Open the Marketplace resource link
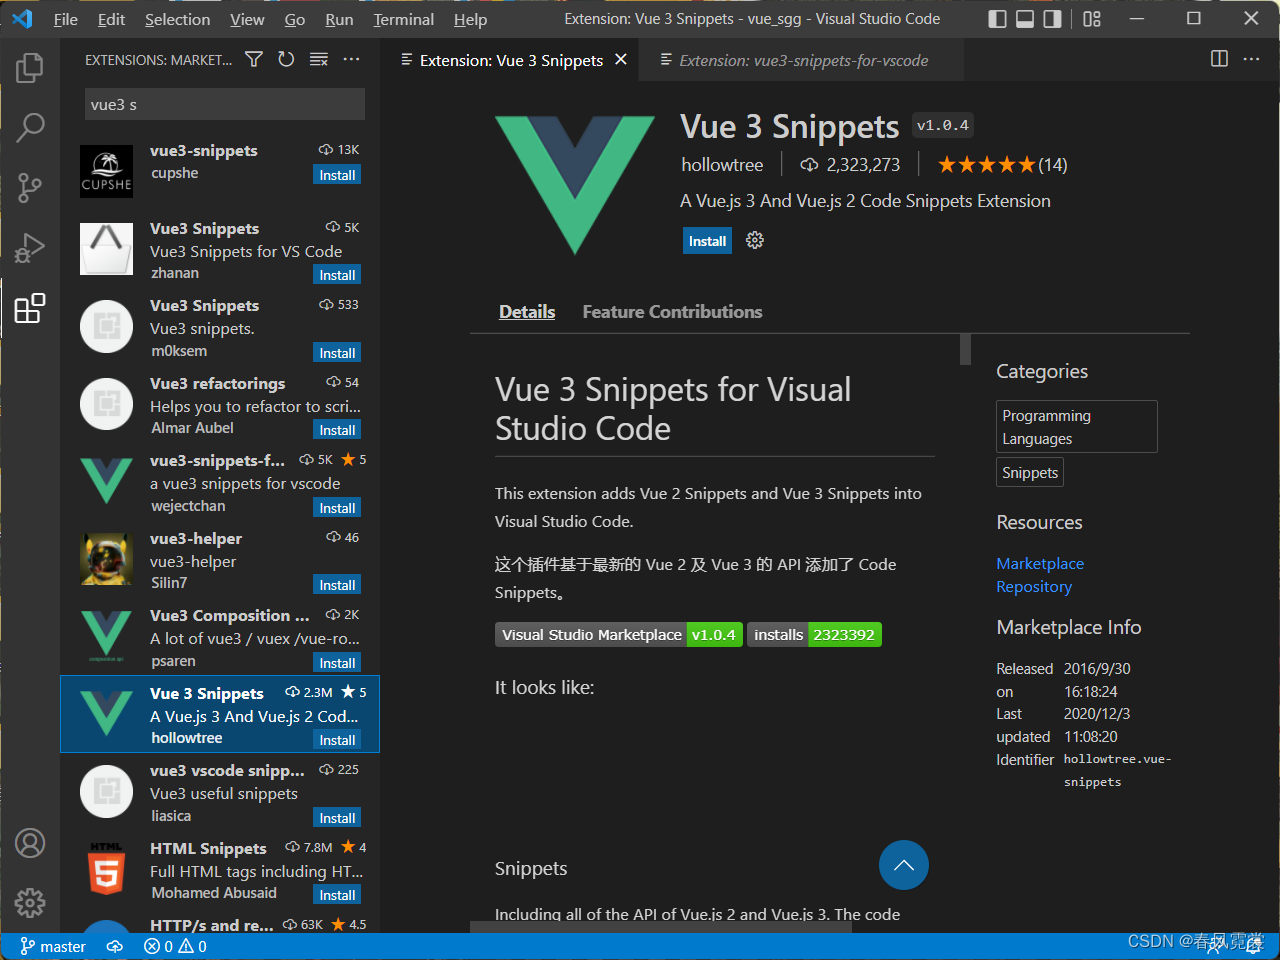1280x960 pixels. (x=1040, y=564)
